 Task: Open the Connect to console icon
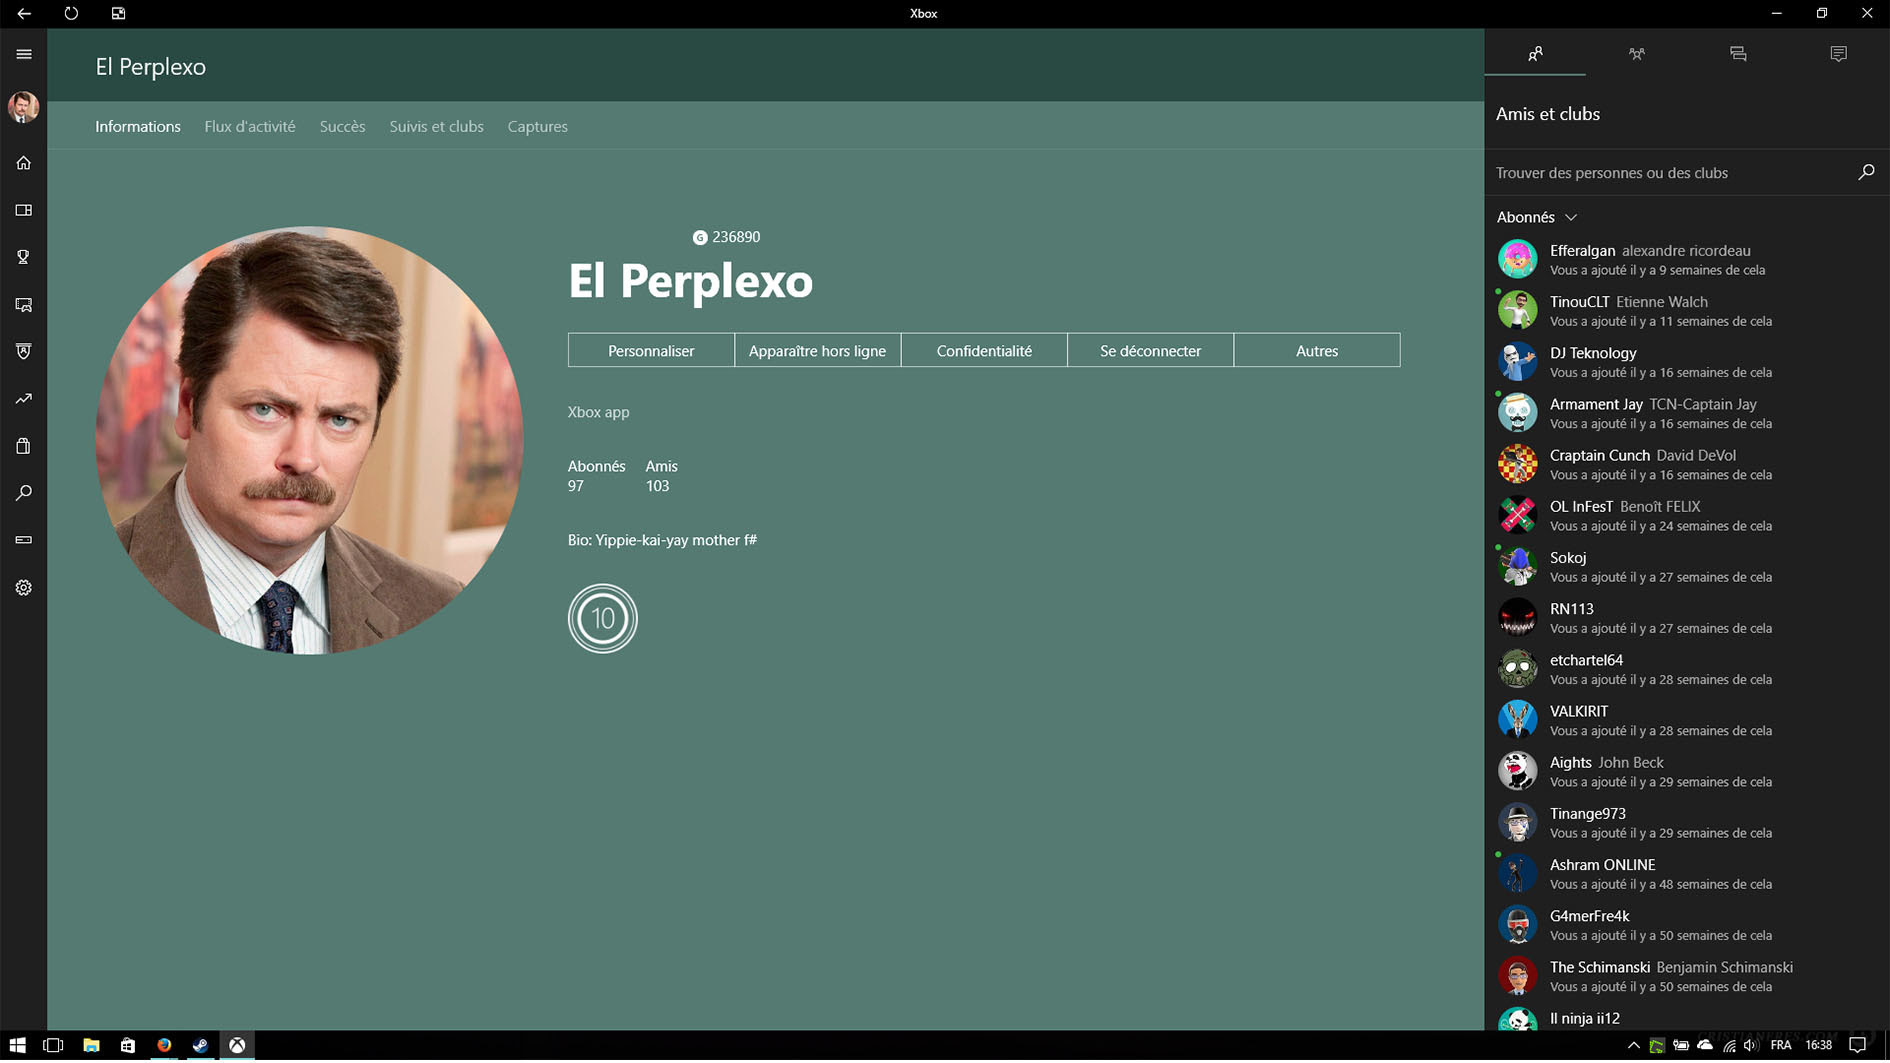tap(24, 540)
